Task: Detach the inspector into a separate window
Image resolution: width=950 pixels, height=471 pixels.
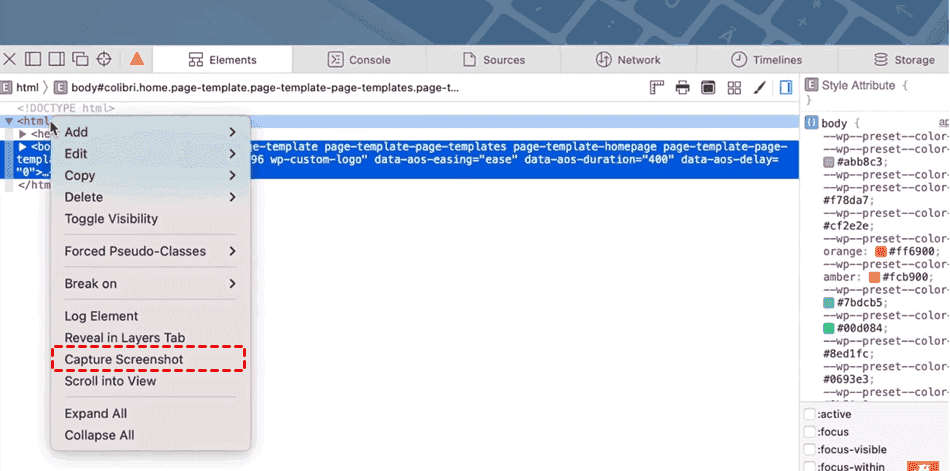Action: (80, 59)
